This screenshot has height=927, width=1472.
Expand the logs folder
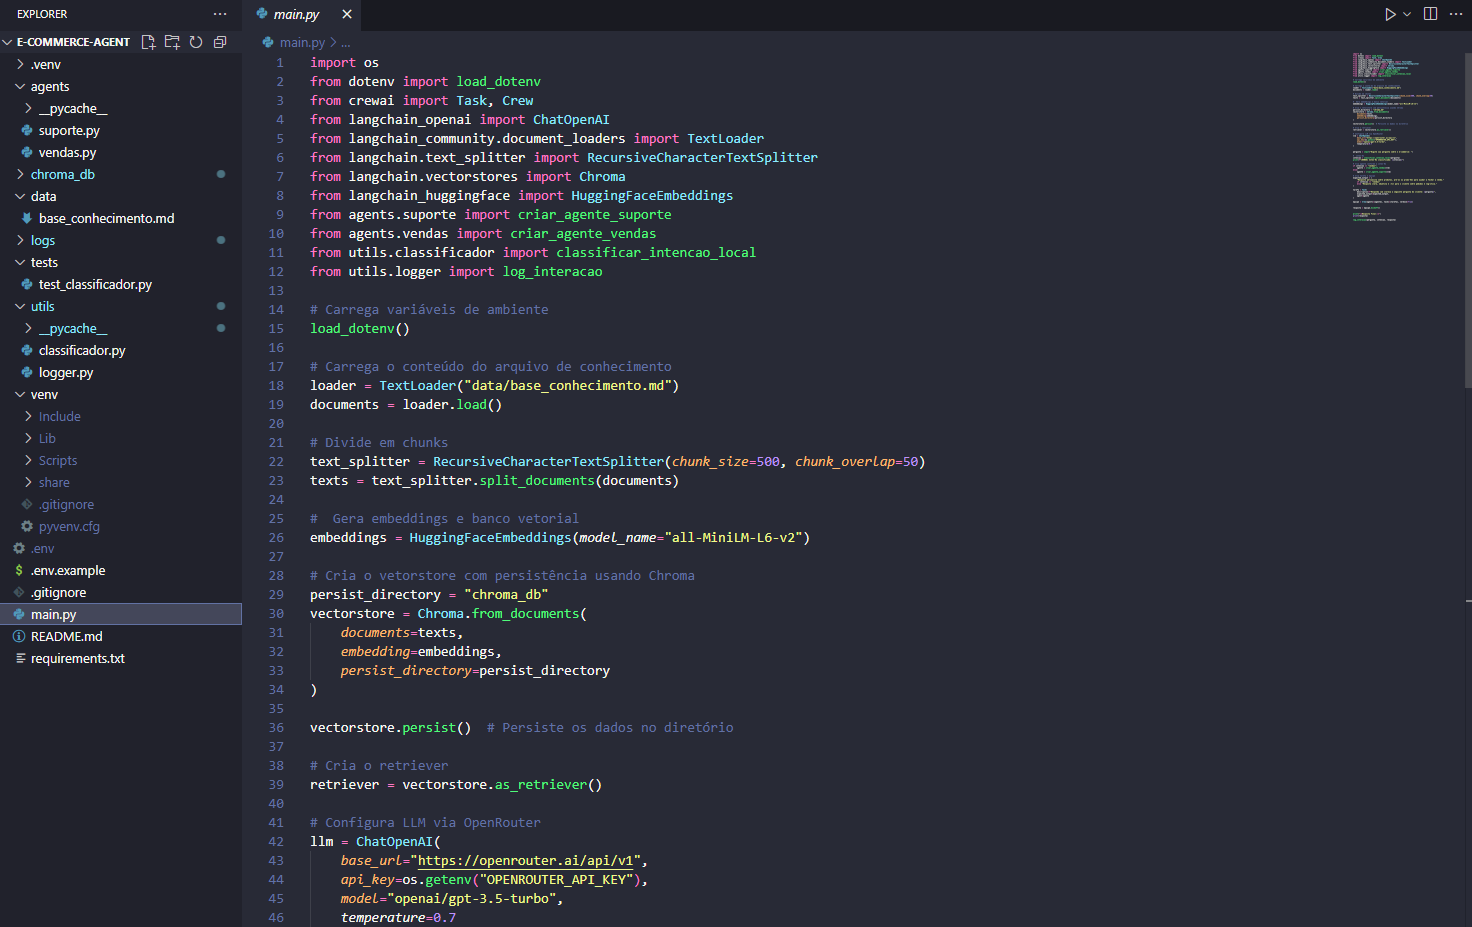coord(42,240)
